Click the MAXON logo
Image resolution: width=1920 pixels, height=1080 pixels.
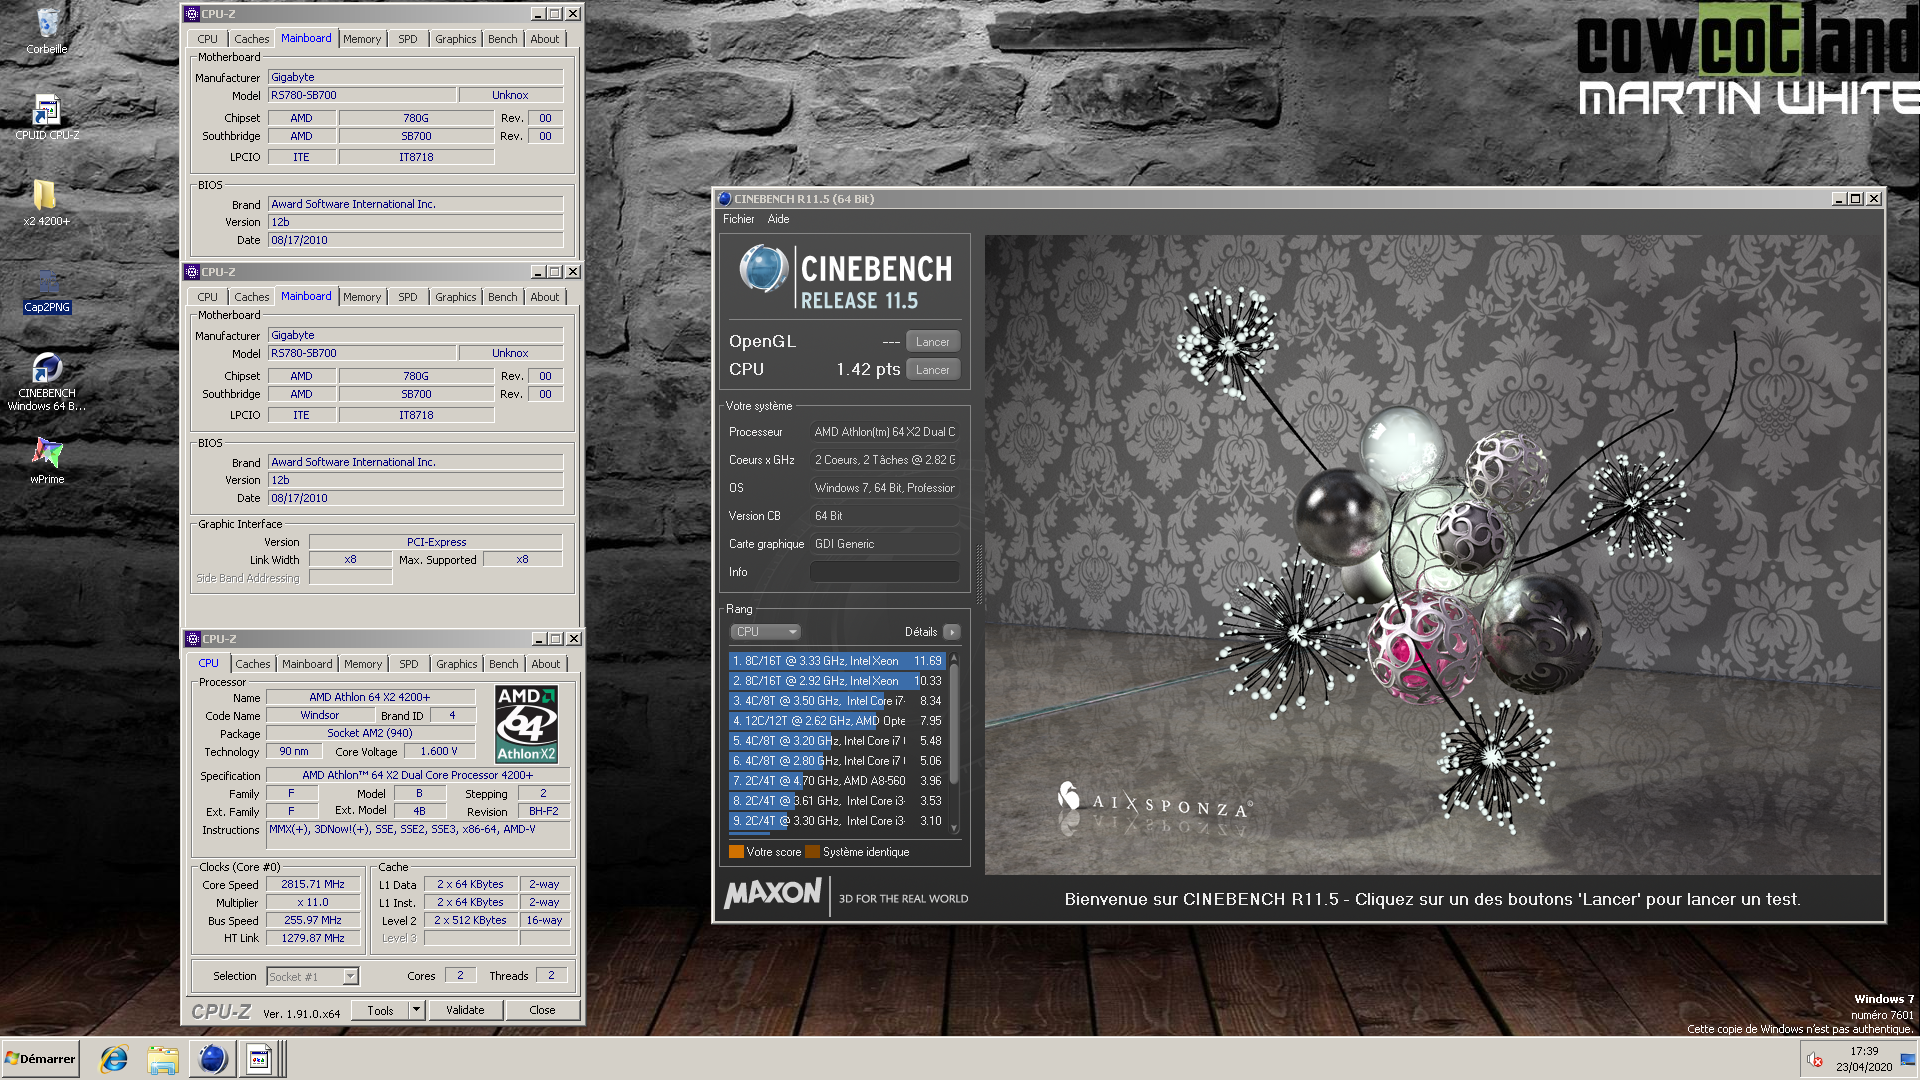coord(773,893)
